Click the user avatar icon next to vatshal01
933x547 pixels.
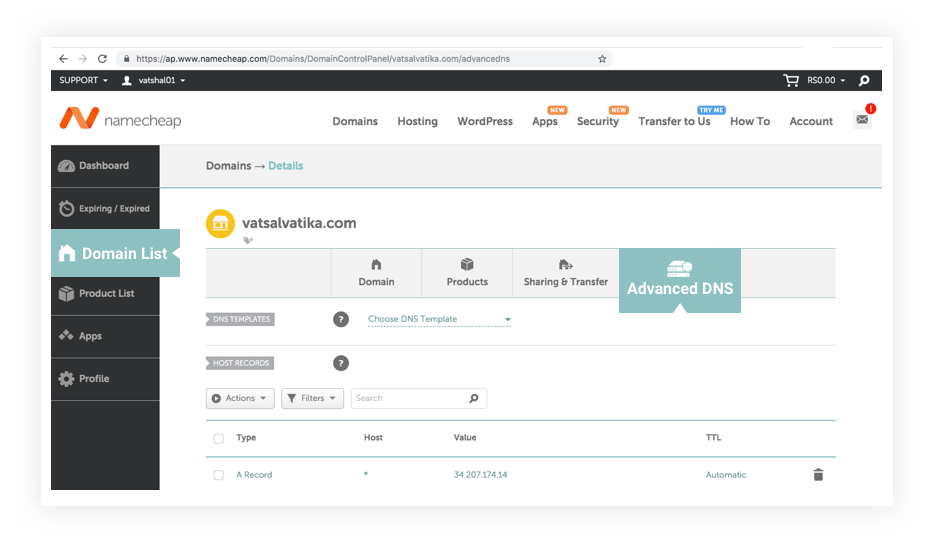[127, 80]
